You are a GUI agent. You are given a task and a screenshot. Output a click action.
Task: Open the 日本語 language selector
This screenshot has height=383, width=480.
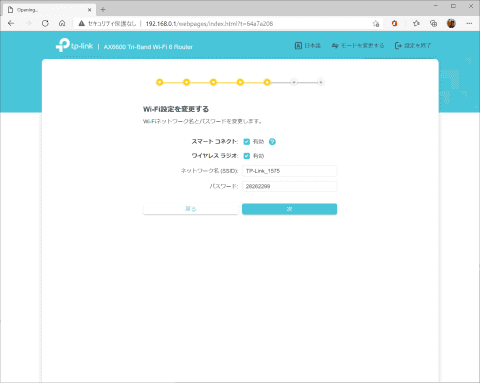click(308, 46)
